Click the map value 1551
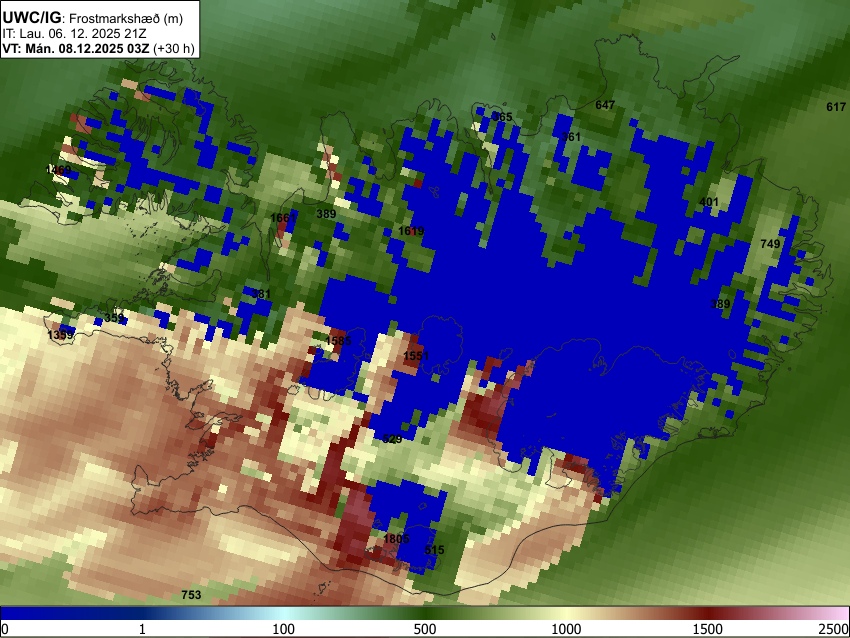Screen dimensions: 850x638 416,356
